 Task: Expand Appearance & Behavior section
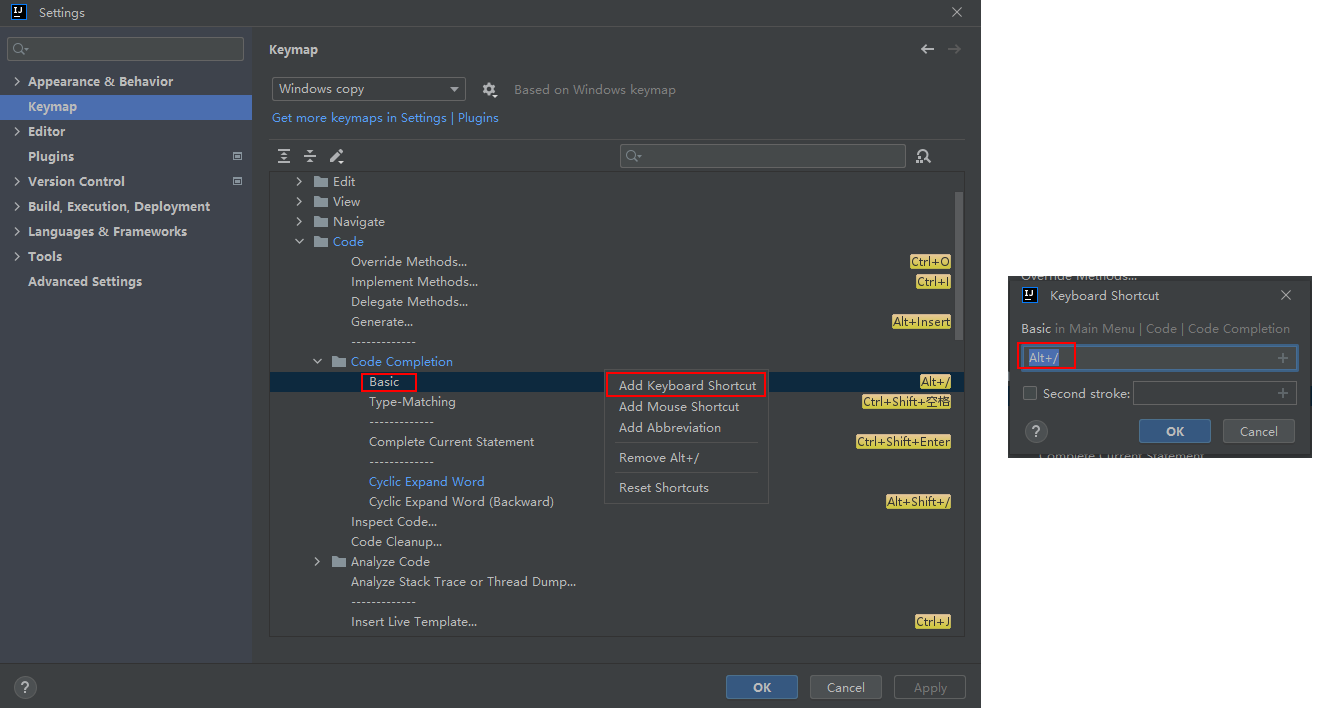point(17,81)
